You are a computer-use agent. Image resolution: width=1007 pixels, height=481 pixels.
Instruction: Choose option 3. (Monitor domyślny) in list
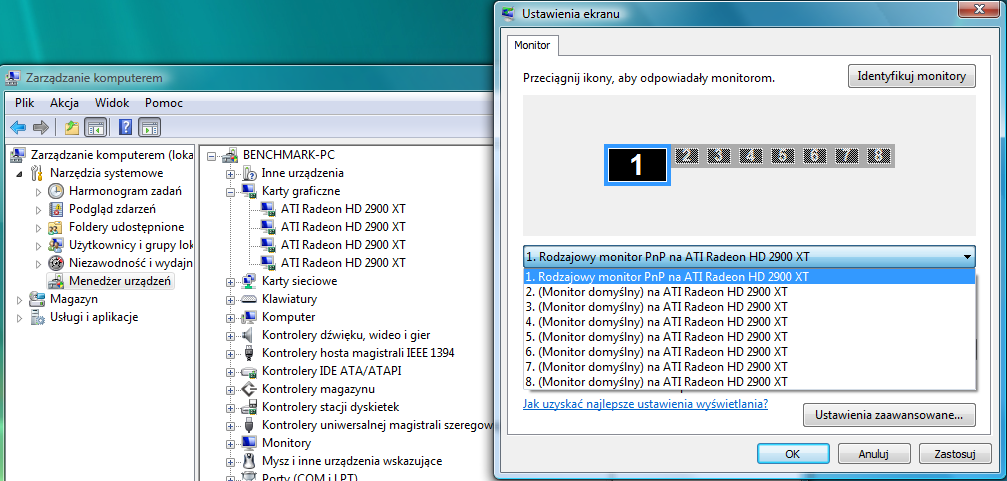(749, 306)
